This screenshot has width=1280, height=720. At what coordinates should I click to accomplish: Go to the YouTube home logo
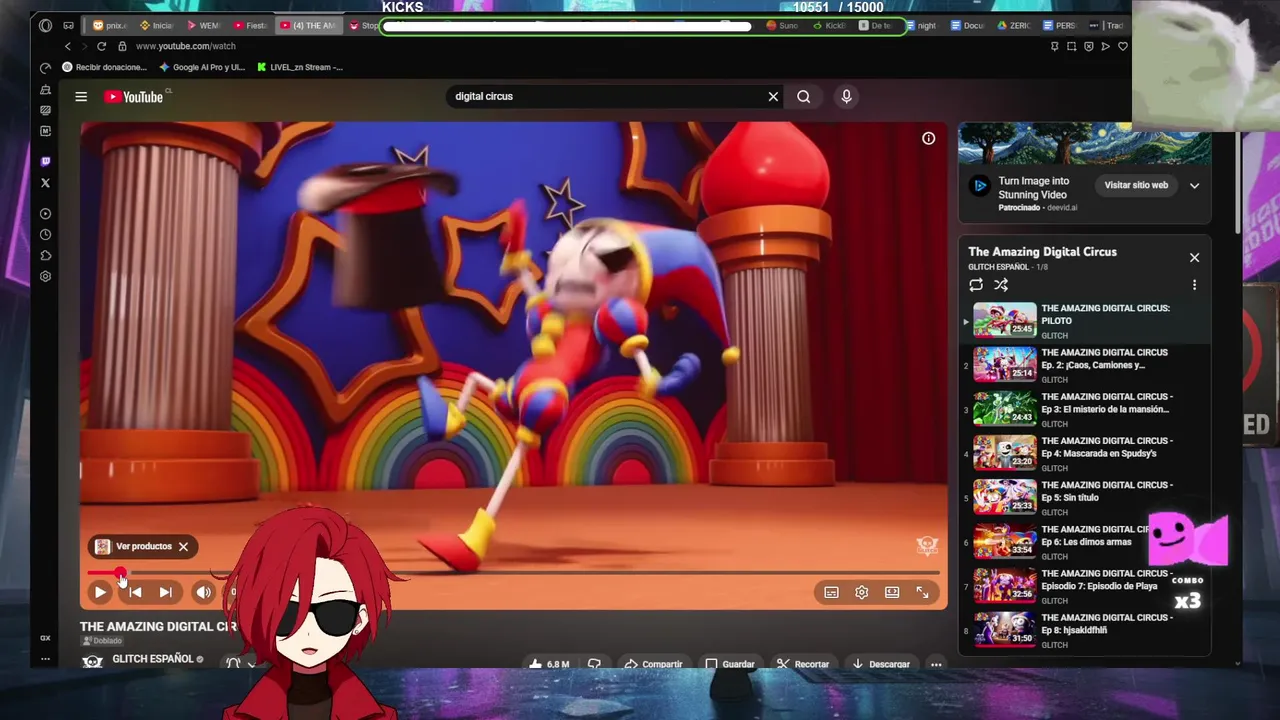(x=134, y=97)
